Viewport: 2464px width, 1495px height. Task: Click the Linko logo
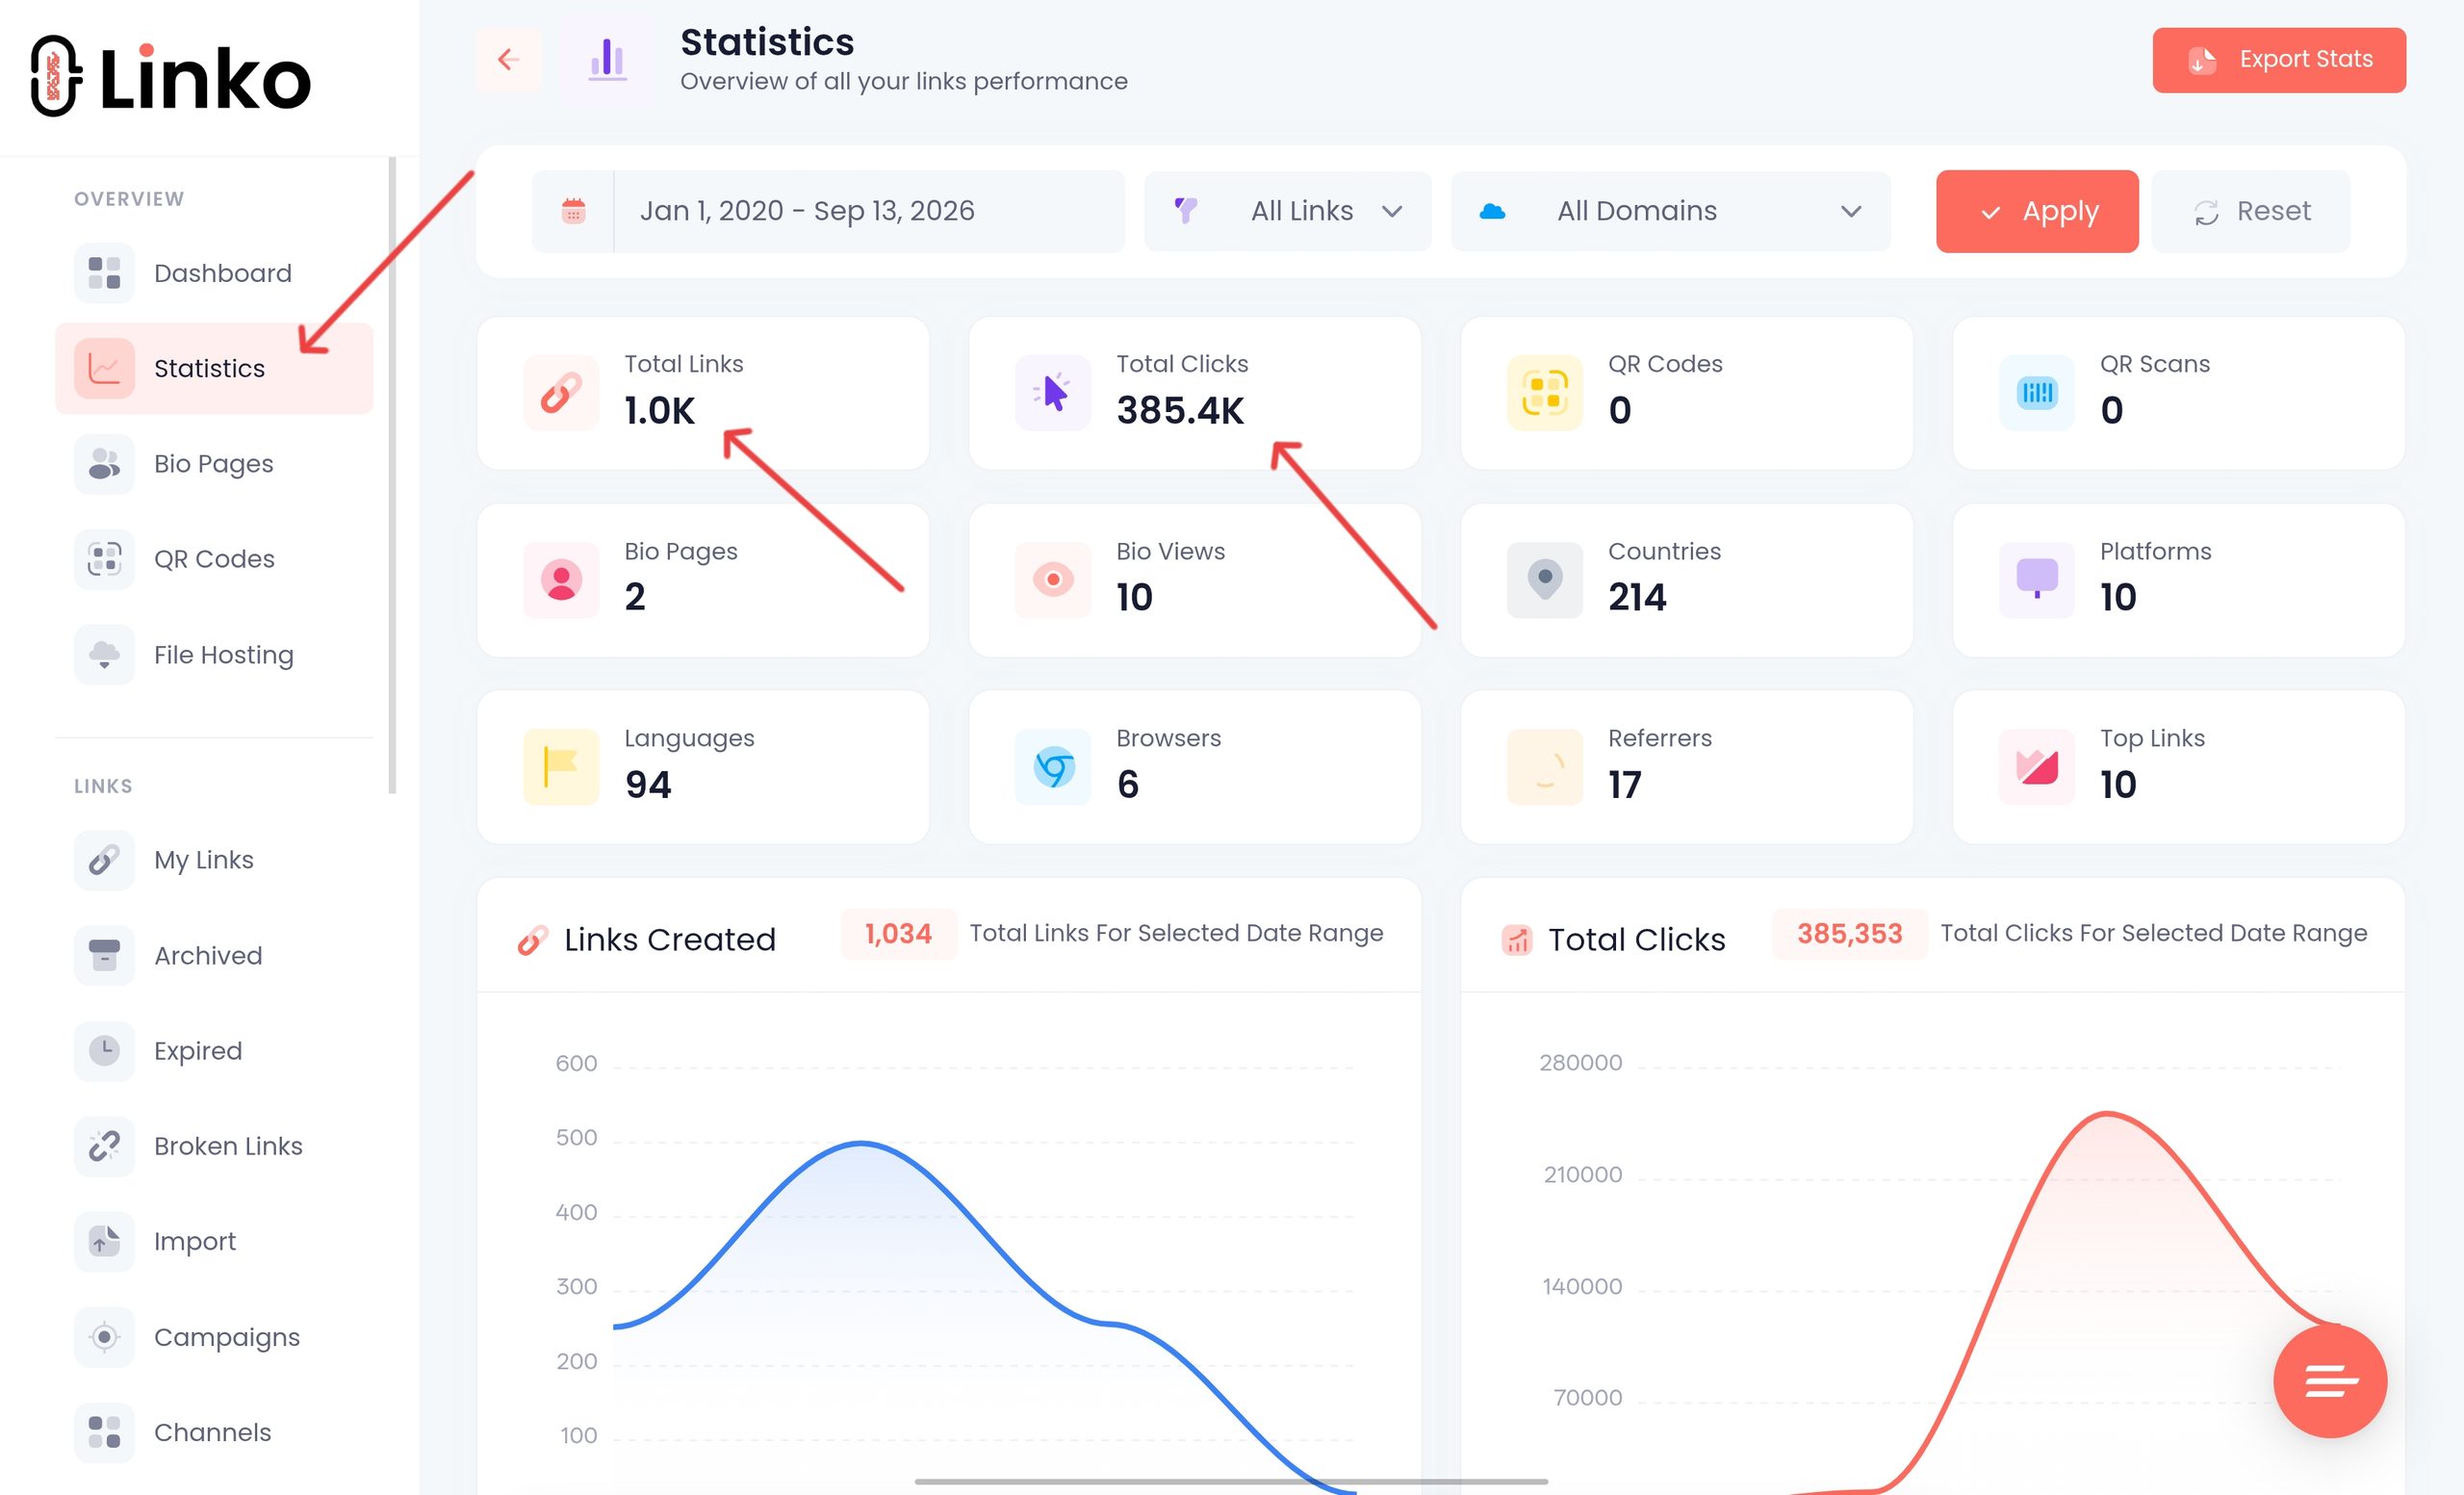(171, 77)
